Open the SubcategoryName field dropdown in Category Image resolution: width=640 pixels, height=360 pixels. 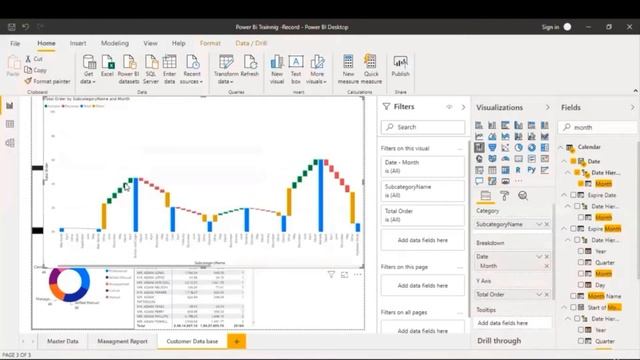pos(539,224)
